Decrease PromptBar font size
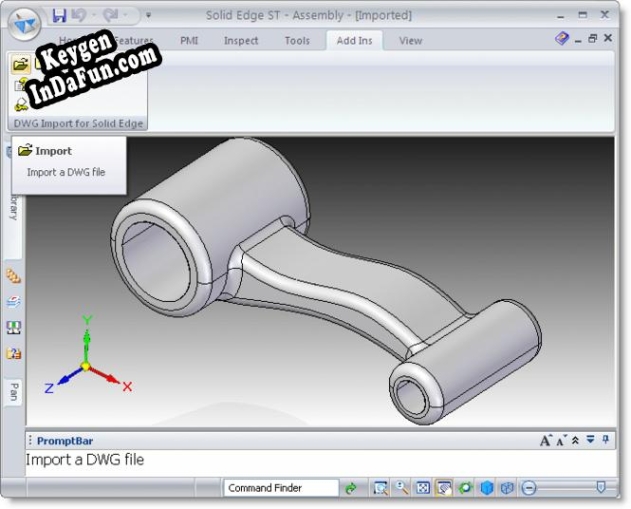This screenshot has width=631, height=509. (x=561, y=440)
